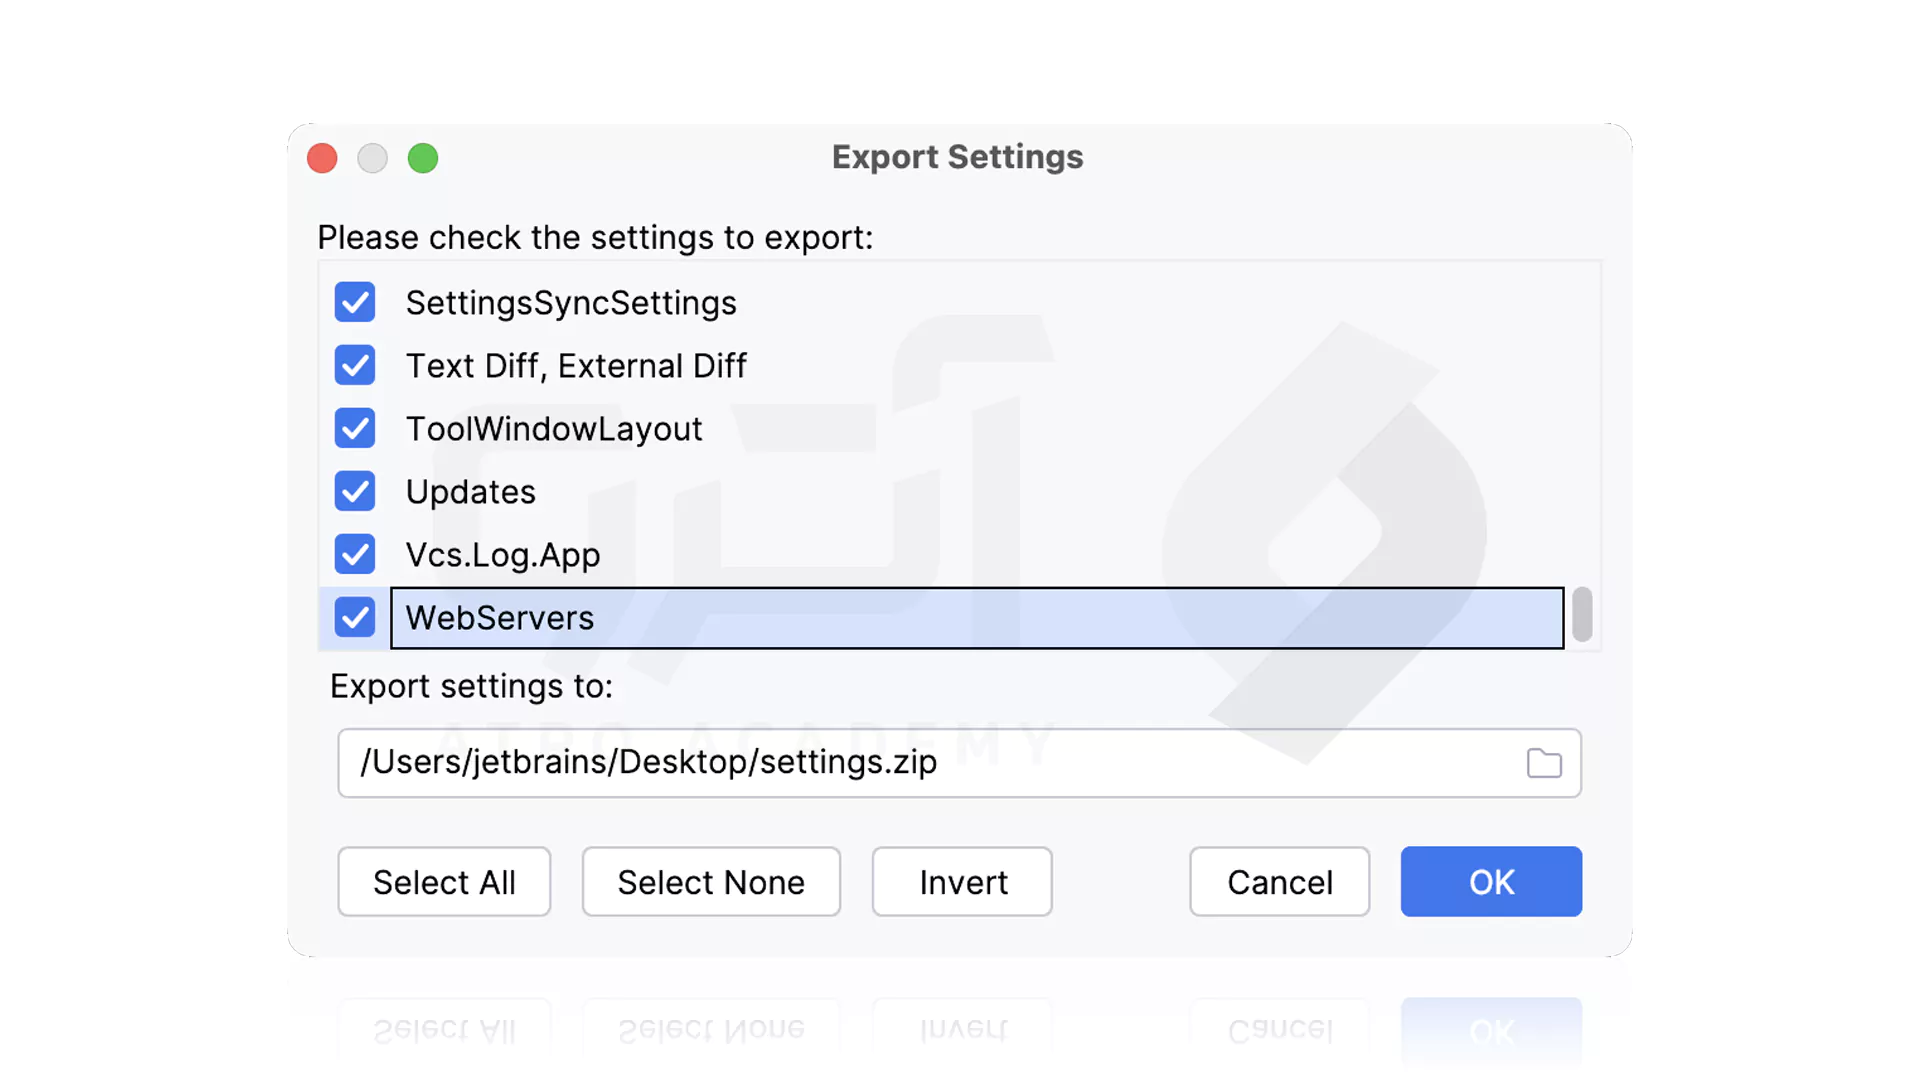The image size is (1920, 1080).
Task: Close the dialog with the red button
Action: pos(322,158)
